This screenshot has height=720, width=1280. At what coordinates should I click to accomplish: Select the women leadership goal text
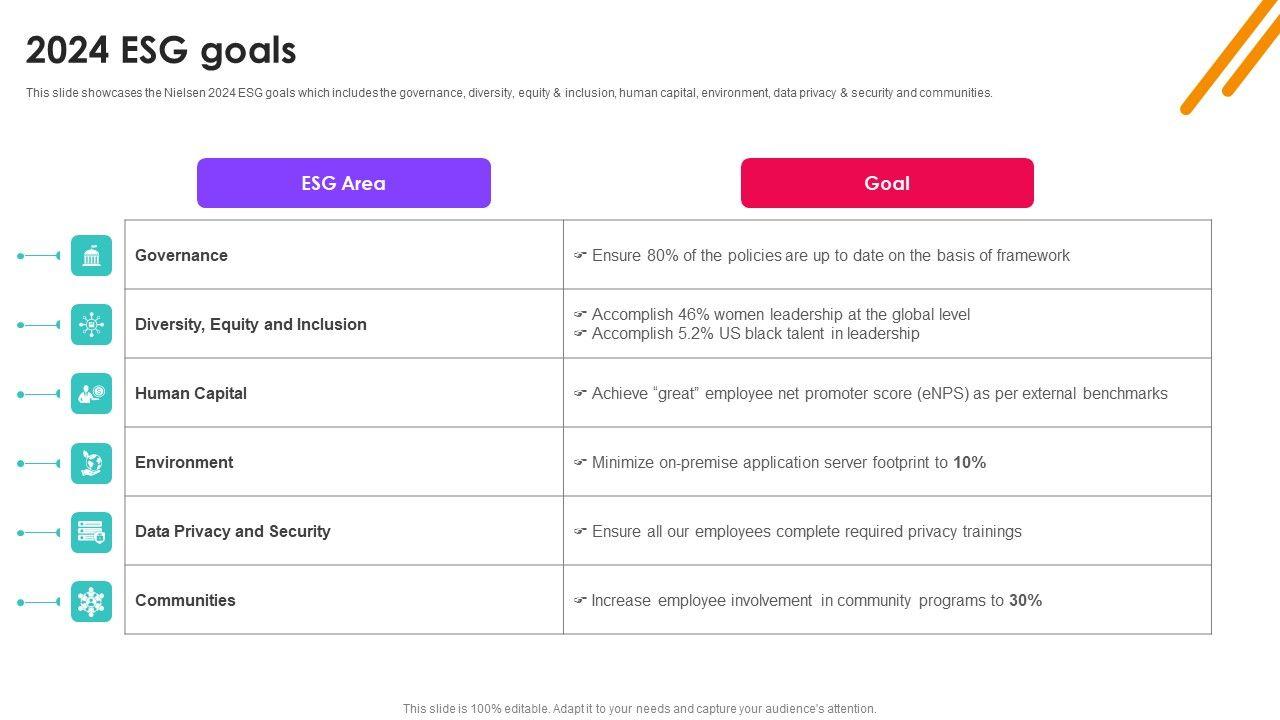point(780,314)
